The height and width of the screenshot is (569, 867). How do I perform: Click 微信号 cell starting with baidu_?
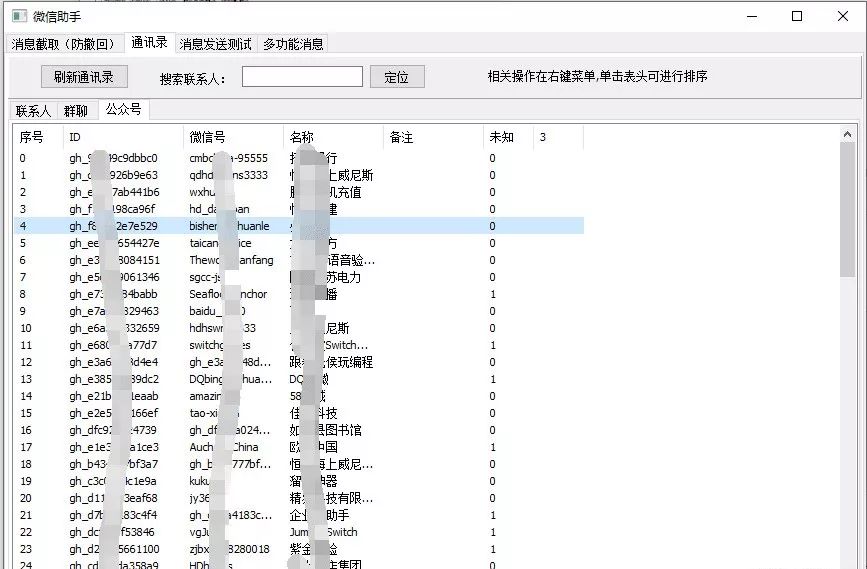coord(217,311)
